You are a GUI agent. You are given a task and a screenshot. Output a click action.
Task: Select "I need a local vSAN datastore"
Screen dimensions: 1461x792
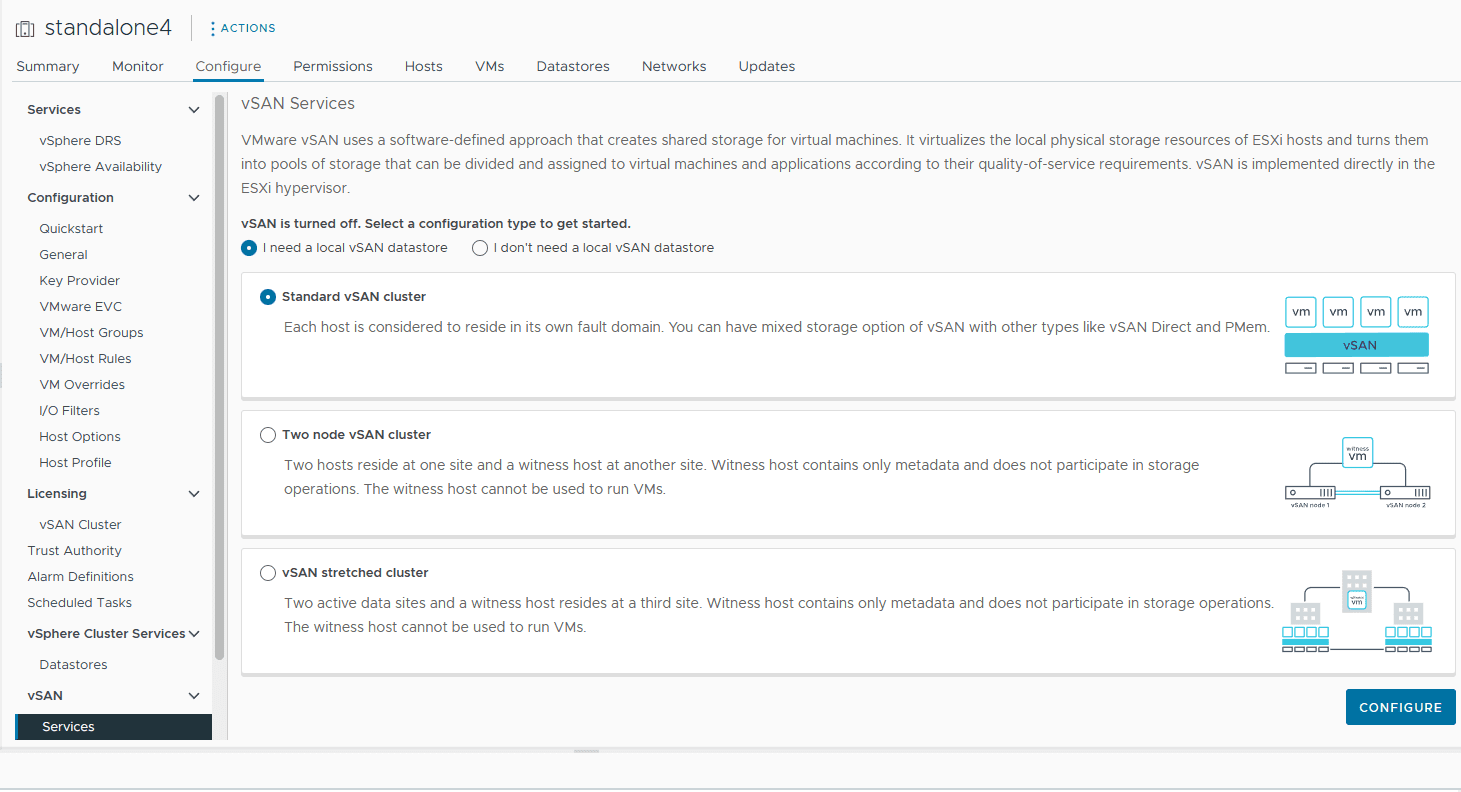[x=249, y=248]
